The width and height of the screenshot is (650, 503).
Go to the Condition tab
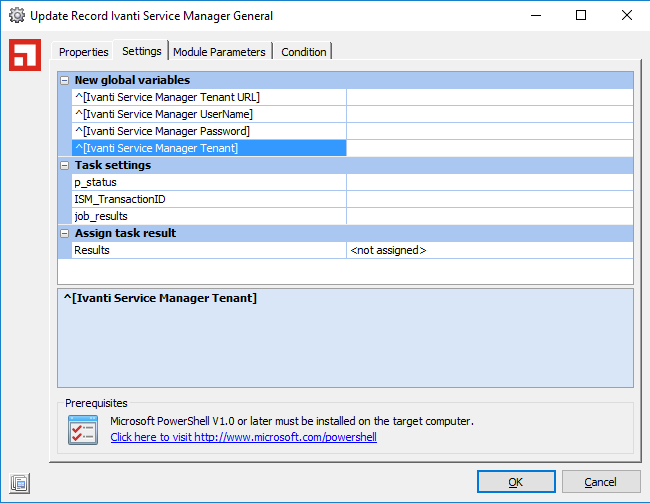click(303, 52)
